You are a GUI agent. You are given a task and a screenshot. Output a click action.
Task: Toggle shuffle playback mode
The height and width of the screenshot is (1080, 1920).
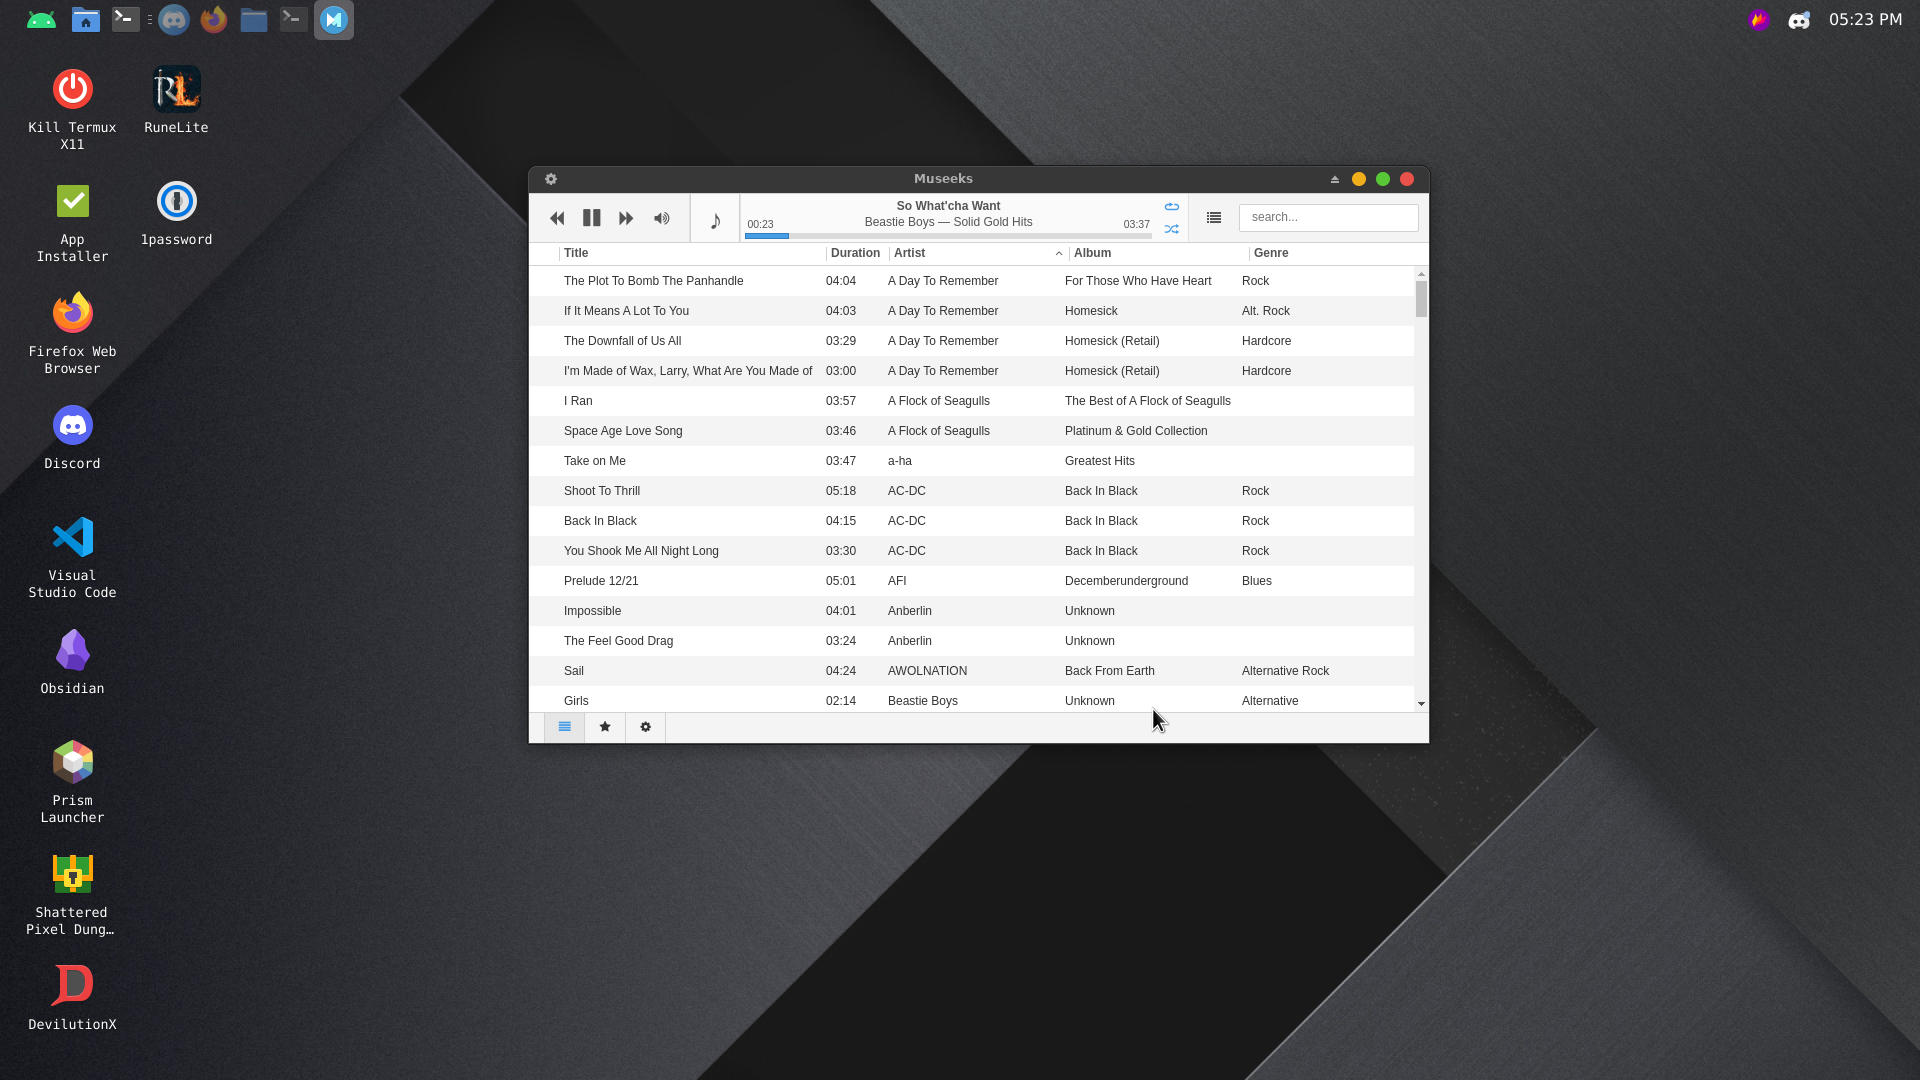1171,229
